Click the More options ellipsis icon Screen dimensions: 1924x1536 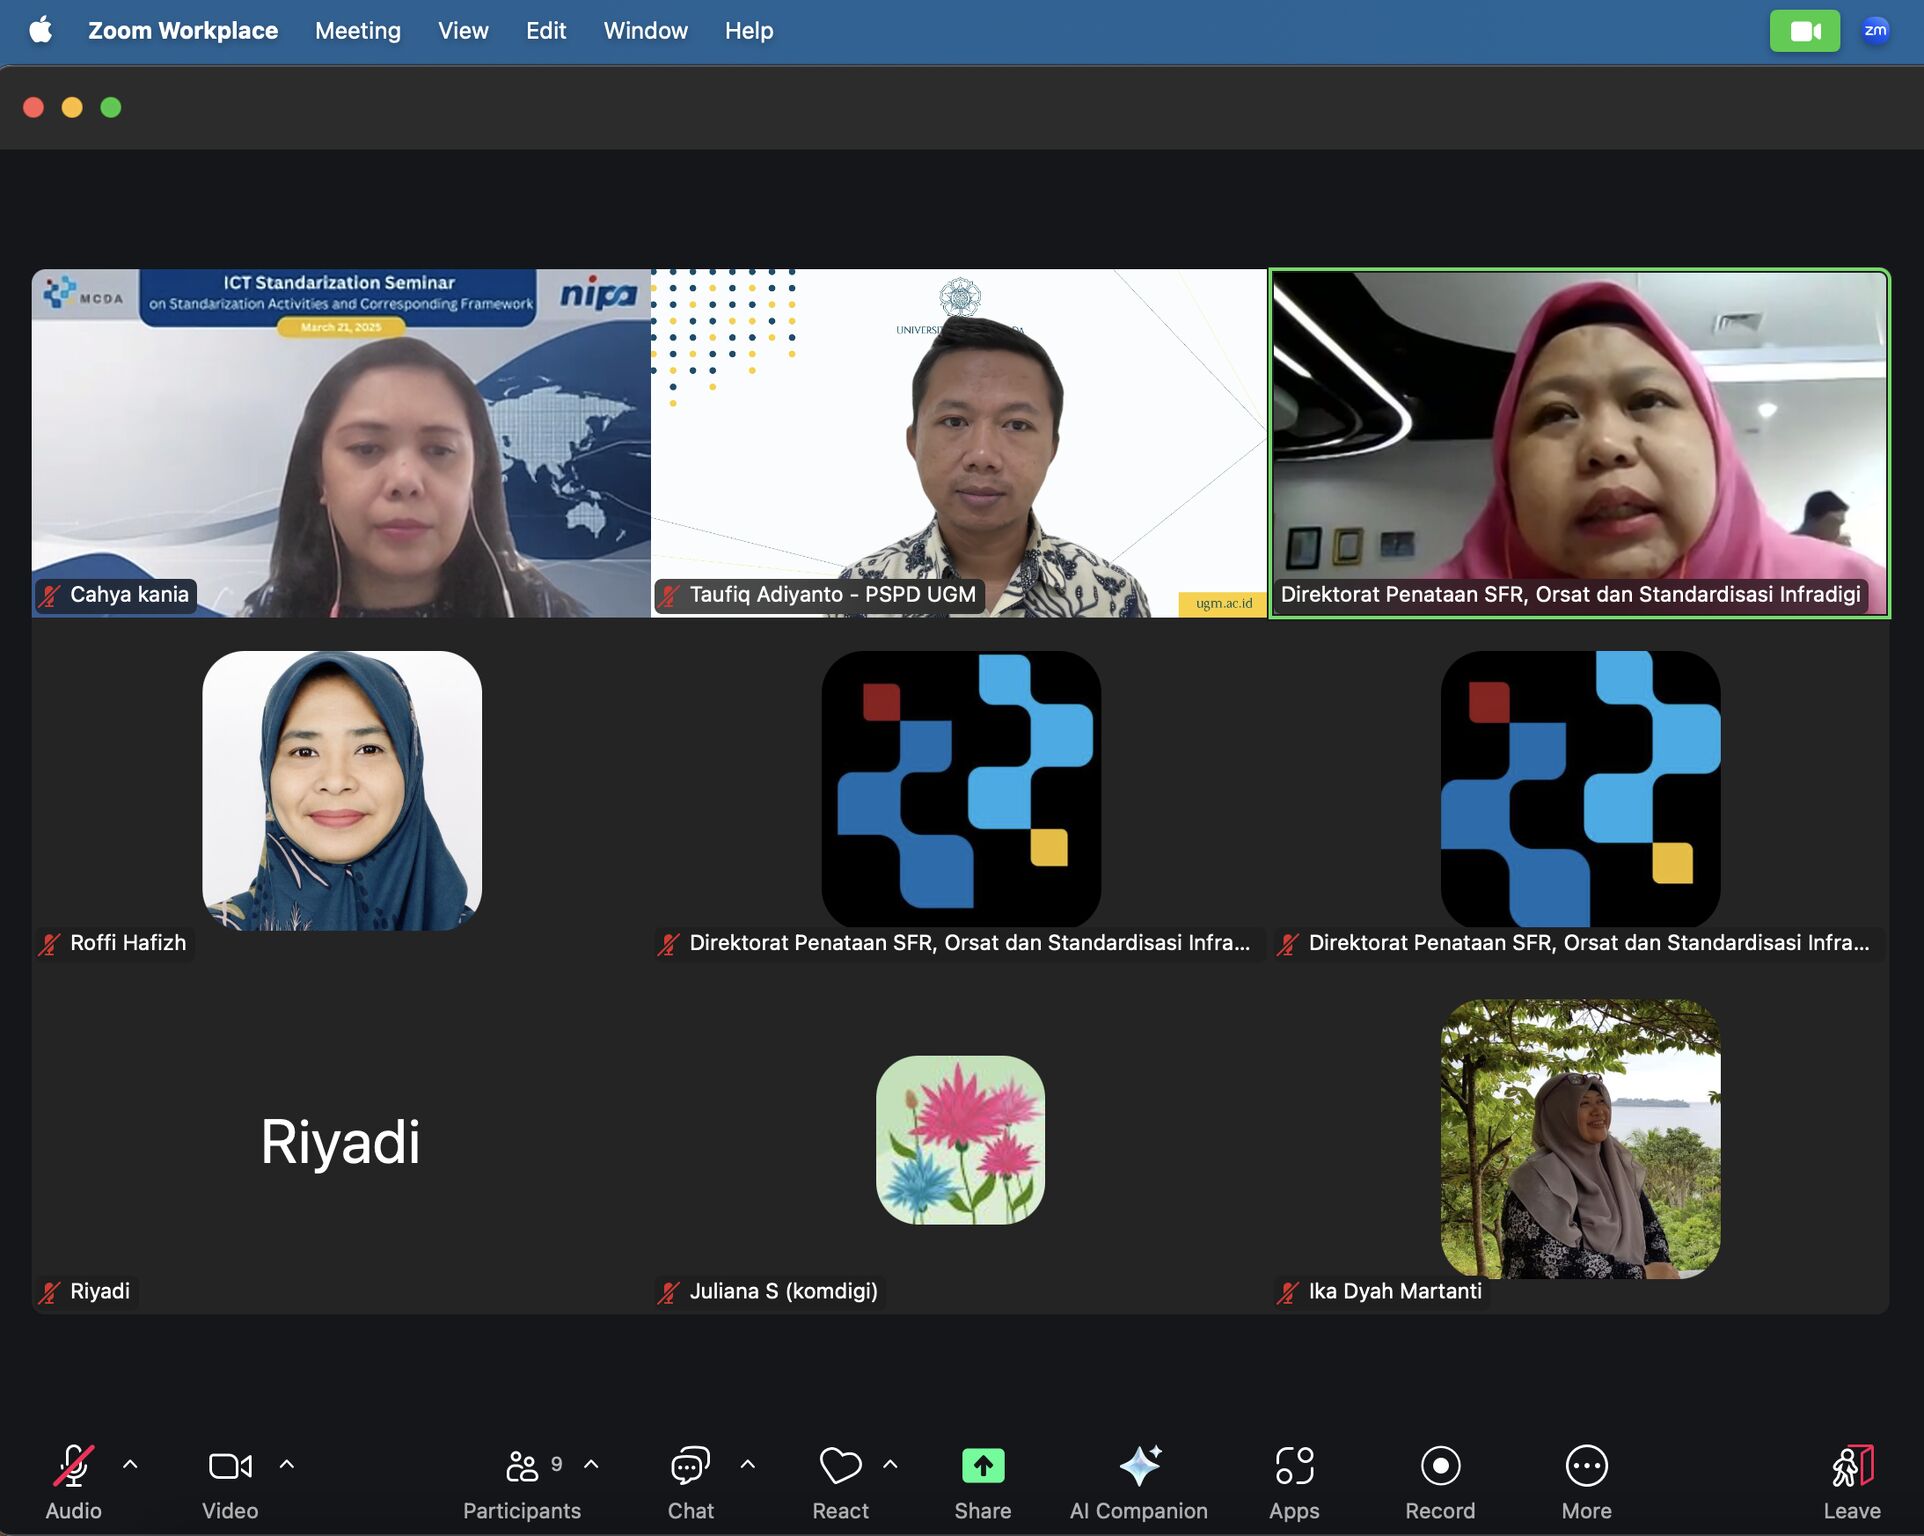1586,1466
